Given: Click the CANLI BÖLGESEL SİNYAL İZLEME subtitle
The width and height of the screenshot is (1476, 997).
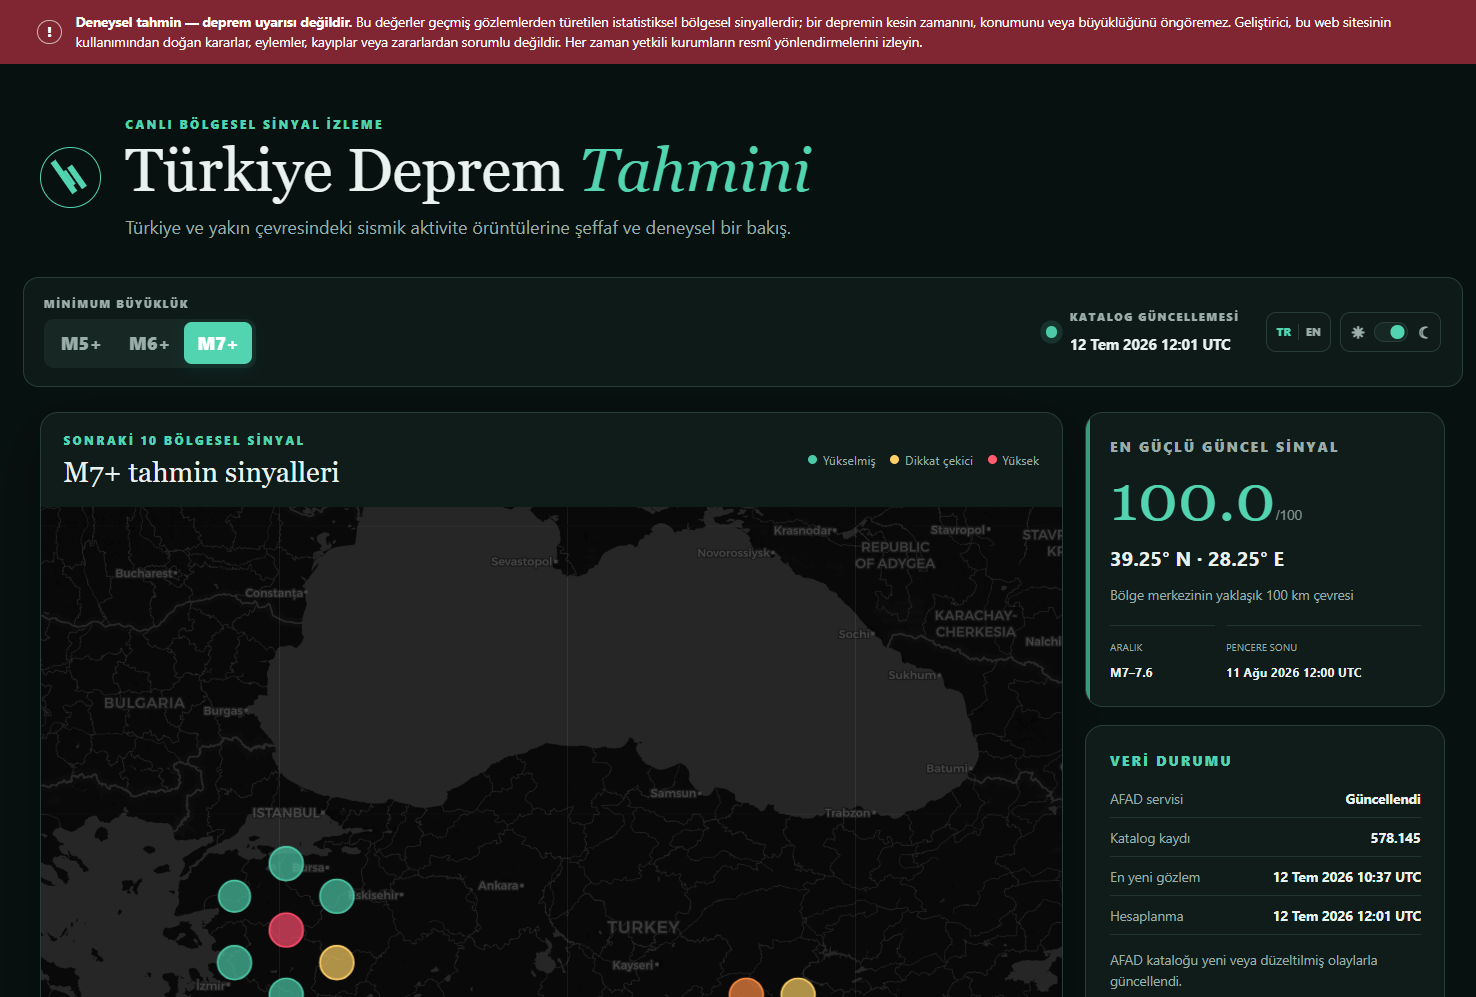Looking at the screenshot, I should tap(254, 124).
